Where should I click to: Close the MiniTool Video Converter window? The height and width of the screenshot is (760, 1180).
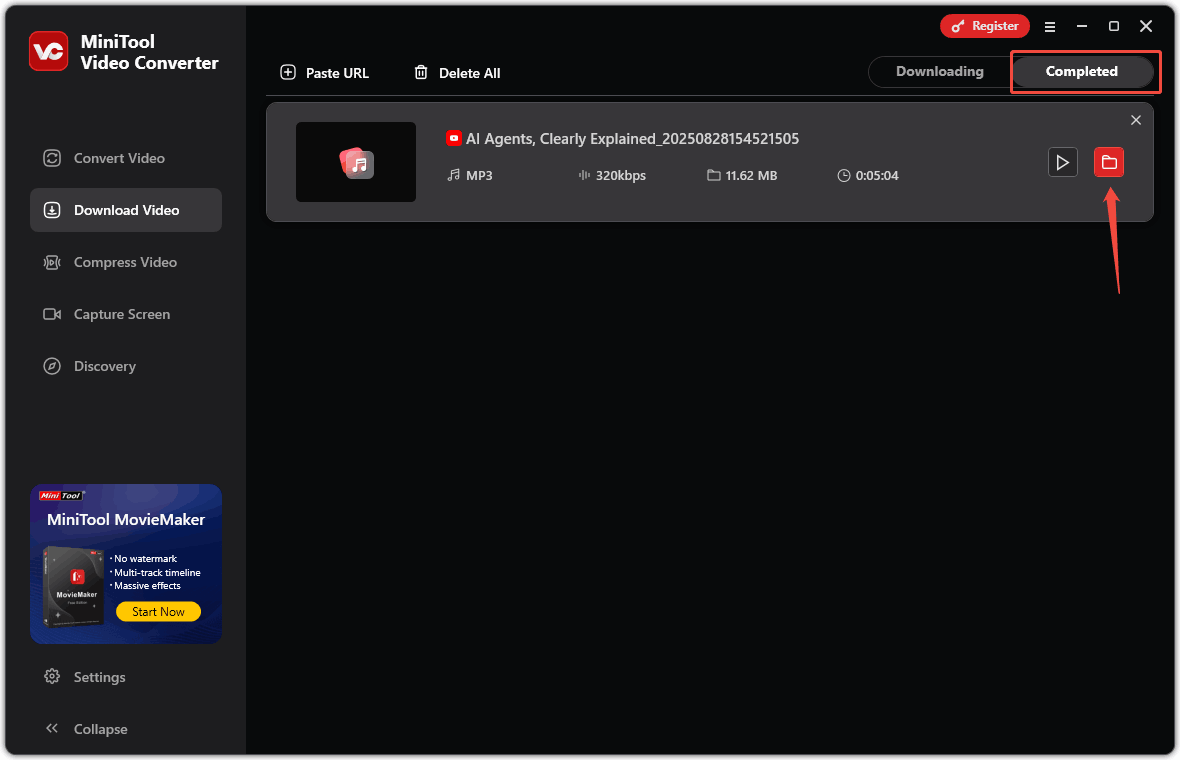[1146, 26]
